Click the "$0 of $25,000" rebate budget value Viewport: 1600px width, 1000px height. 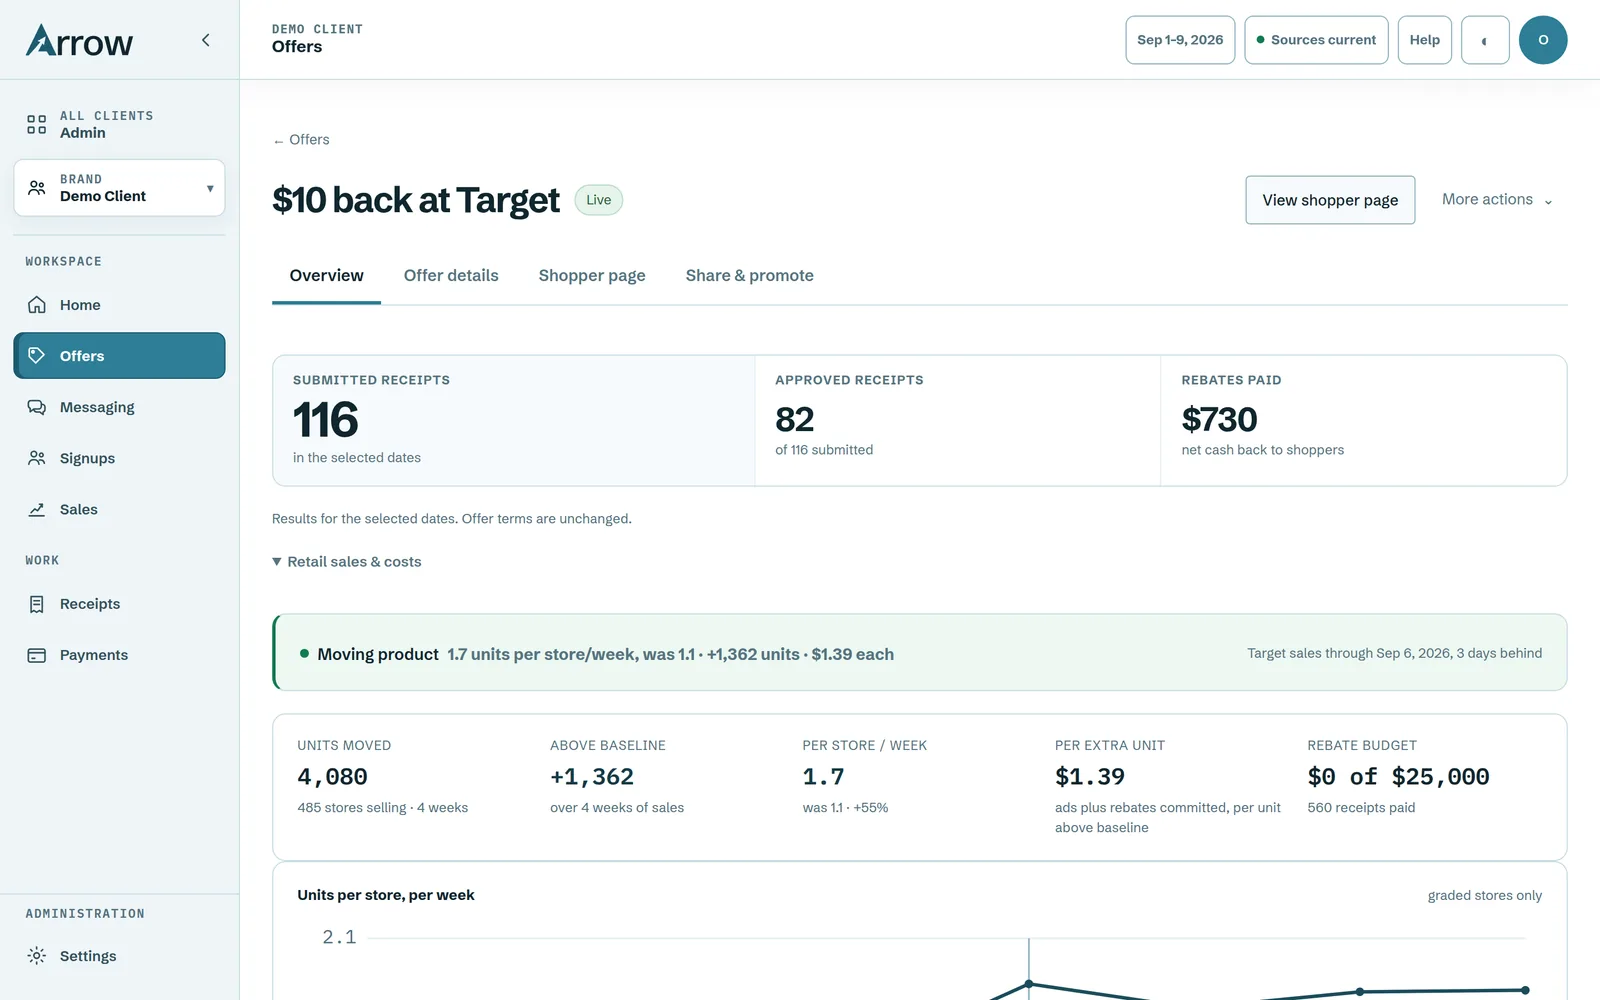tap(1398, 777)
